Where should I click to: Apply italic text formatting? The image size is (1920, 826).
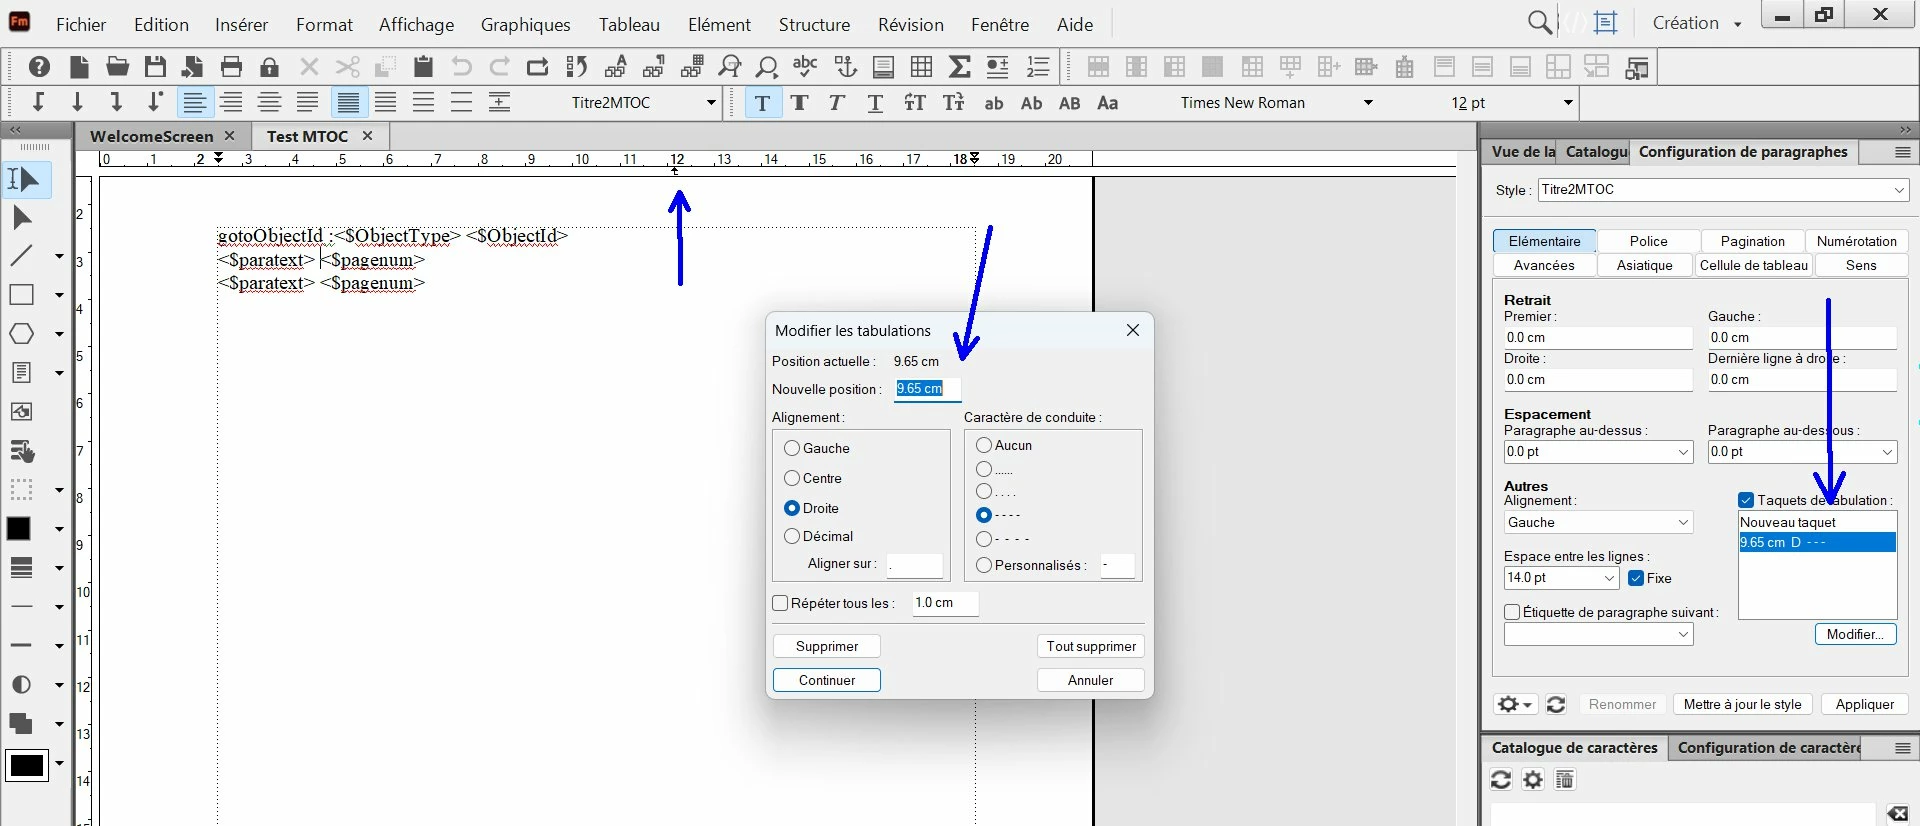click(837, 103)
